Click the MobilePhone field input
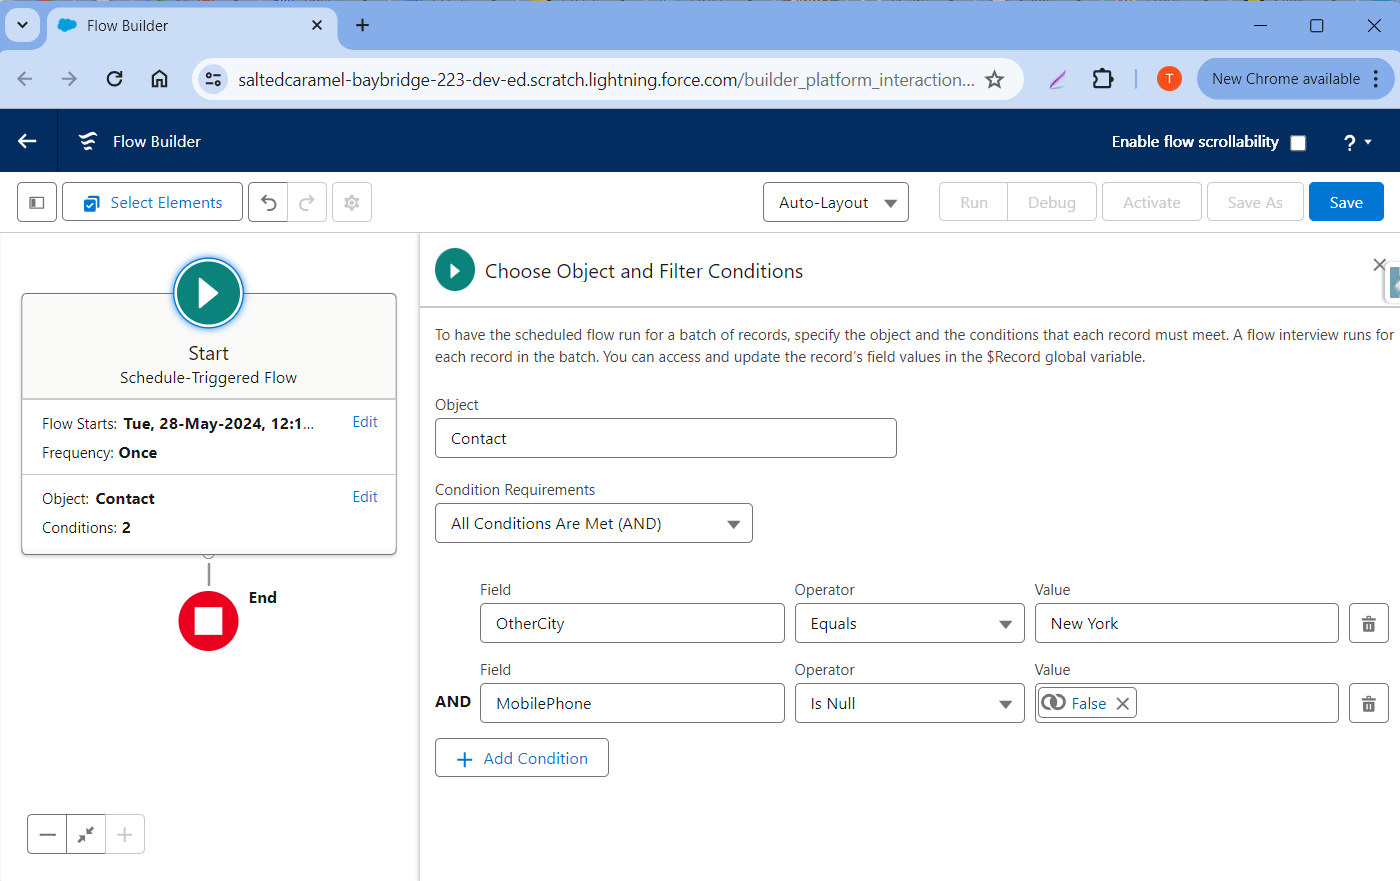Viewport: 1400px width, 881px height. tap(632, 703)
